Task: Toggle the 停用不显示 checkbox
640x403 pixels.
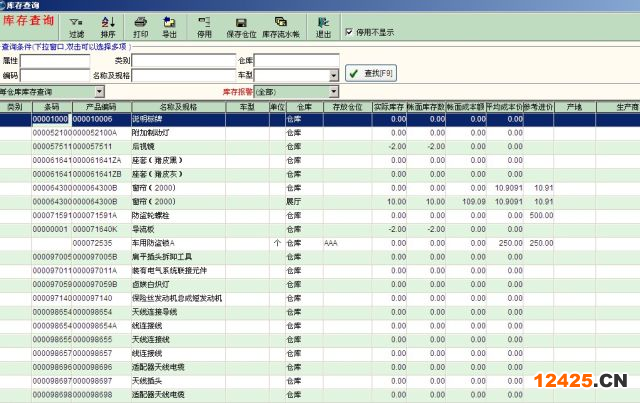Action: click(348, 31)
